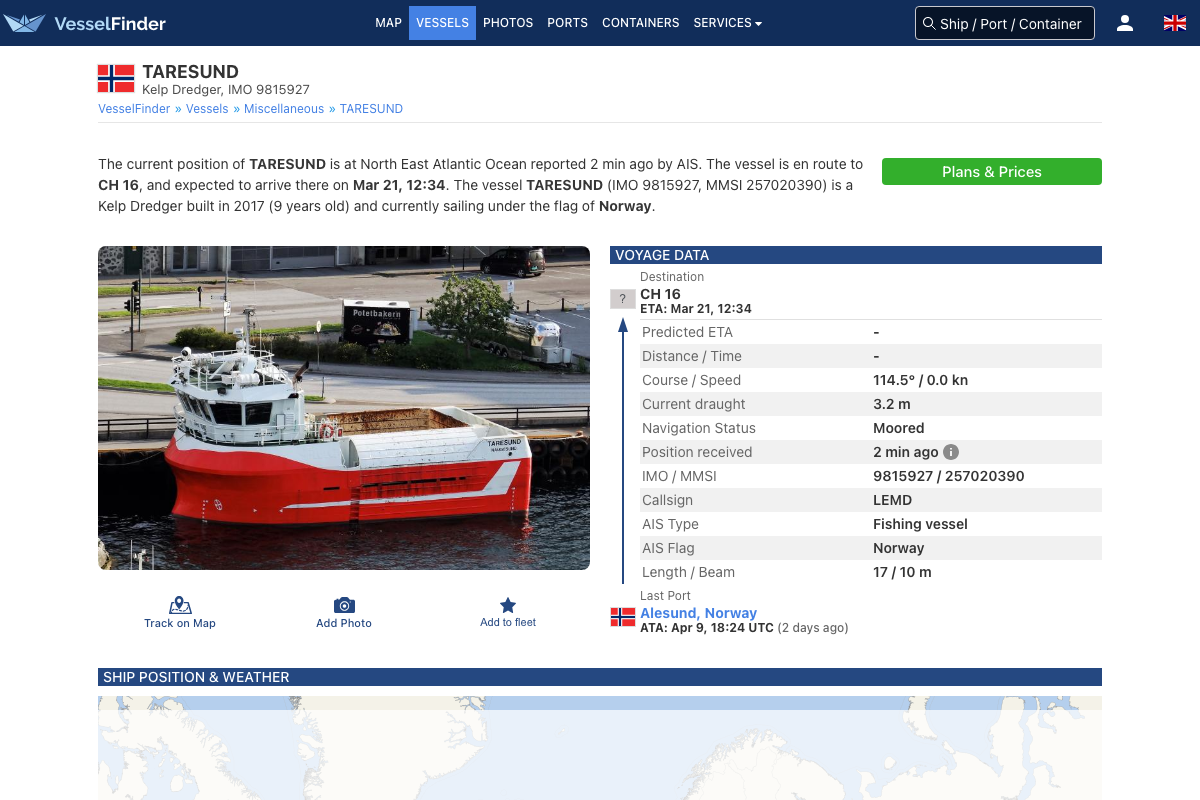Click the Norway flag beside Alesund

(x=623, y=617)
